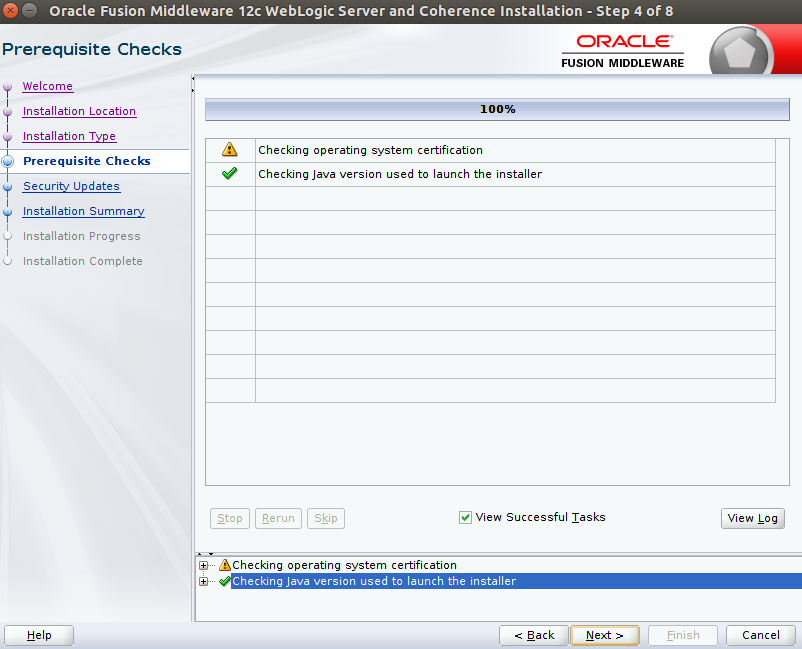Enable showing successful tasks in the list
This screenshot has width=802, height=649.
(465, 517)
